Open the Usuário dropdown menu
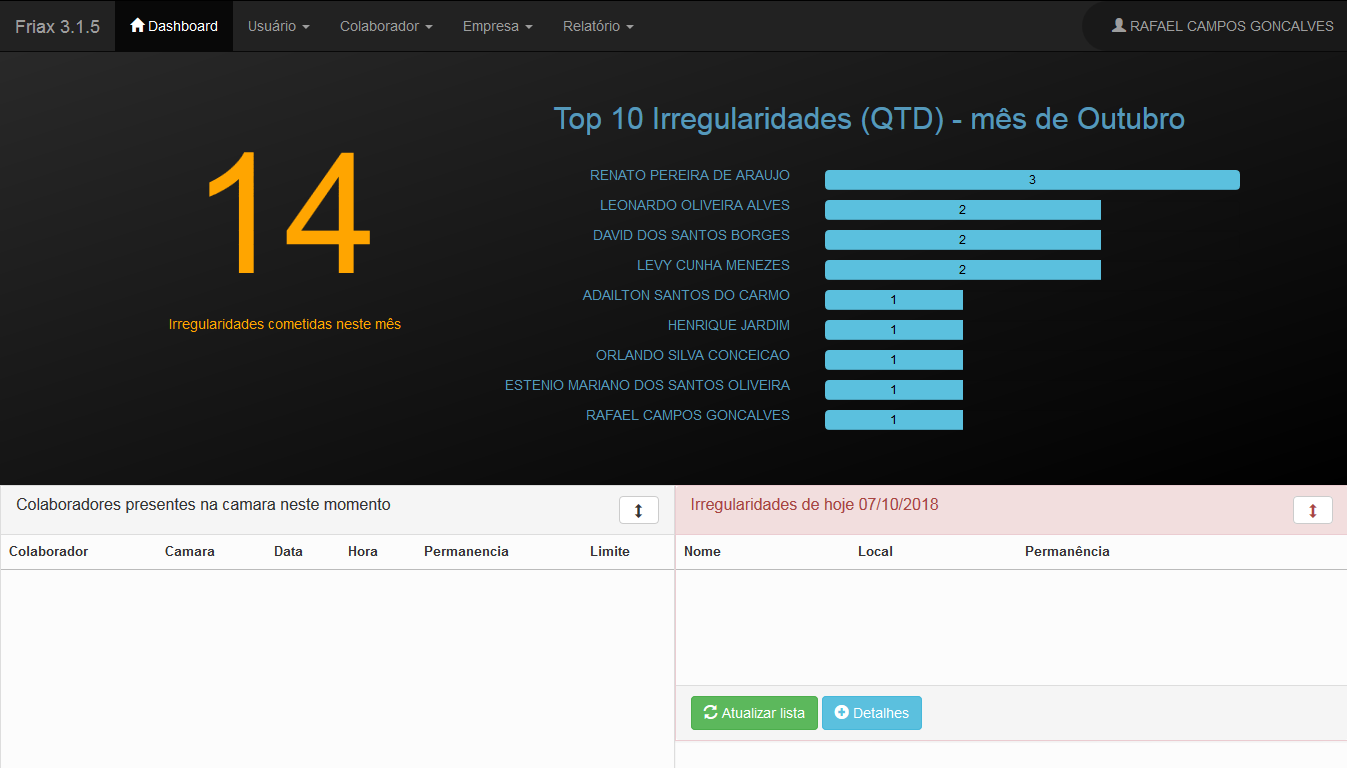The width and height of the screenshot is (1347, 768). 278,26
